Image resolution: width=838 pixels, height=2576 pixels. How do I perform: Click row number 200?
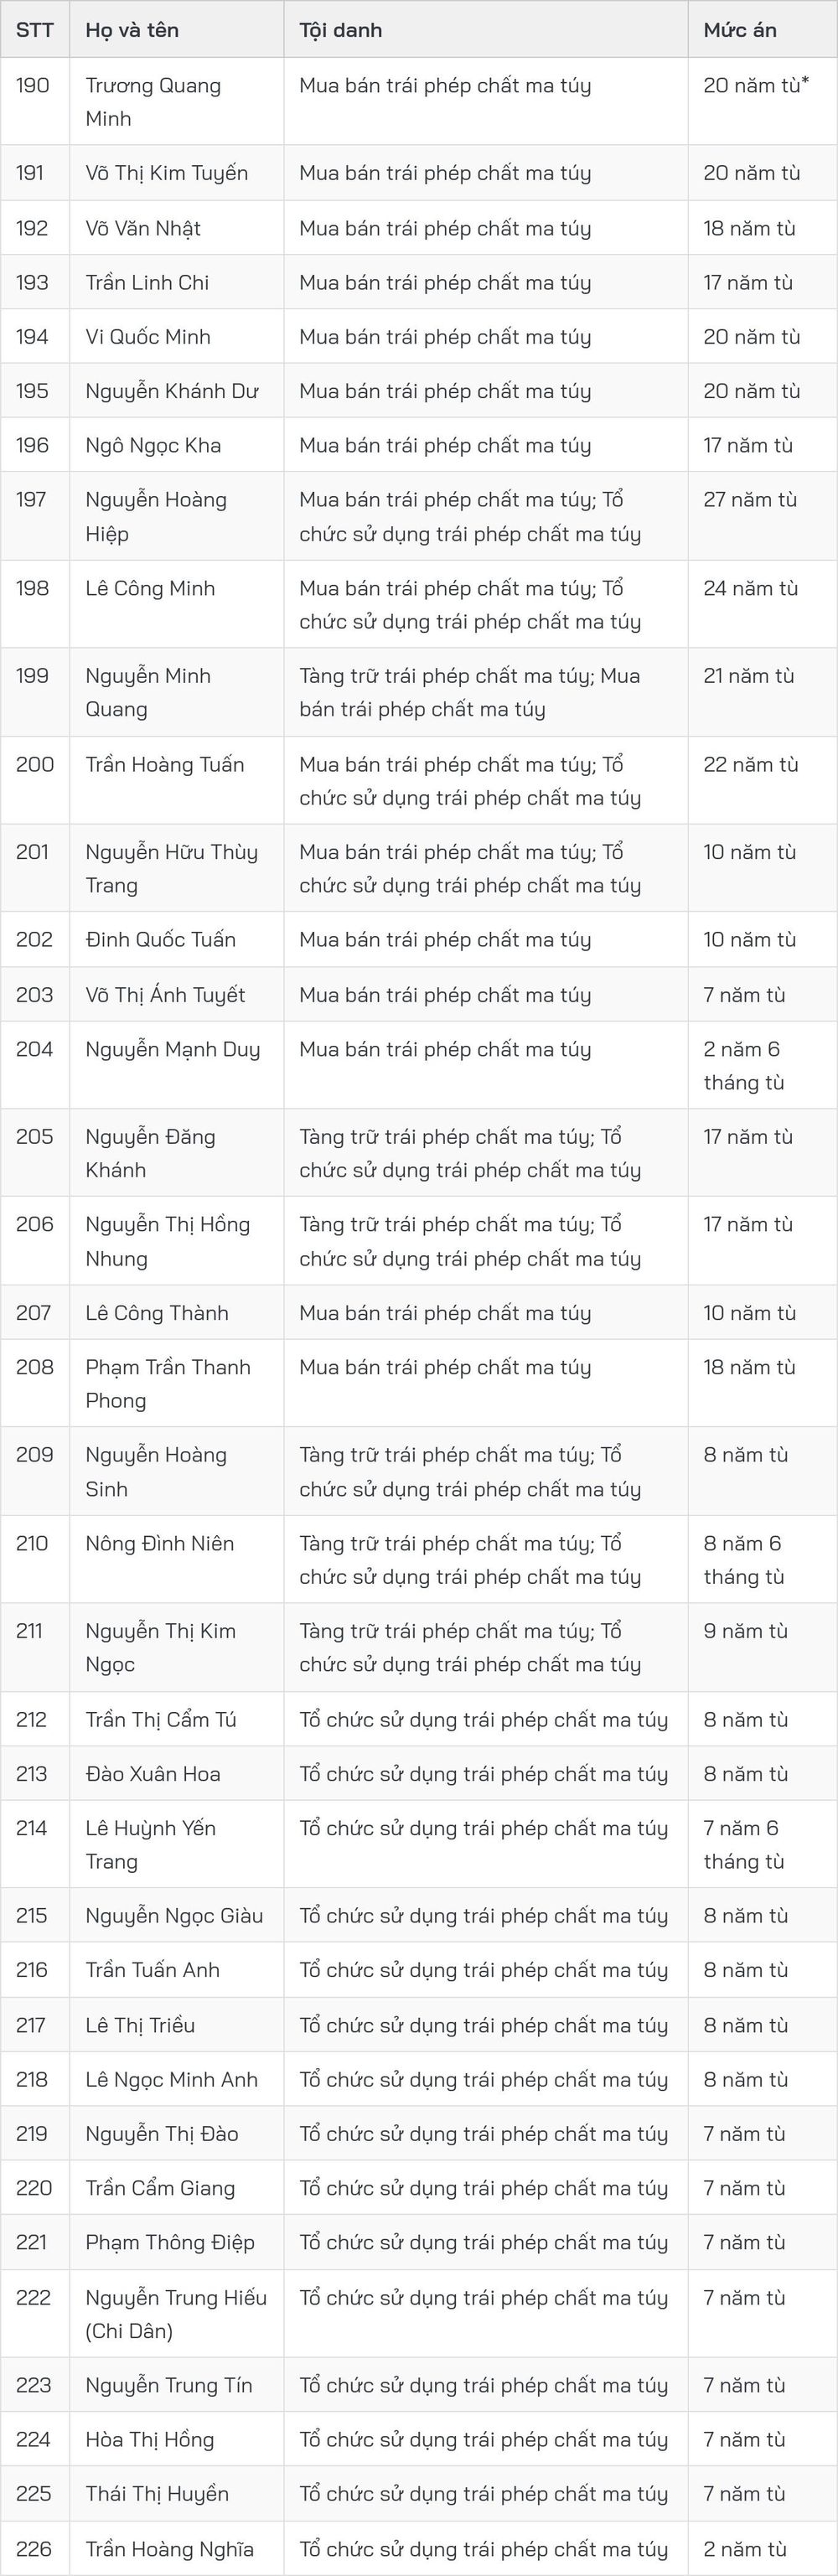point(35,764)
